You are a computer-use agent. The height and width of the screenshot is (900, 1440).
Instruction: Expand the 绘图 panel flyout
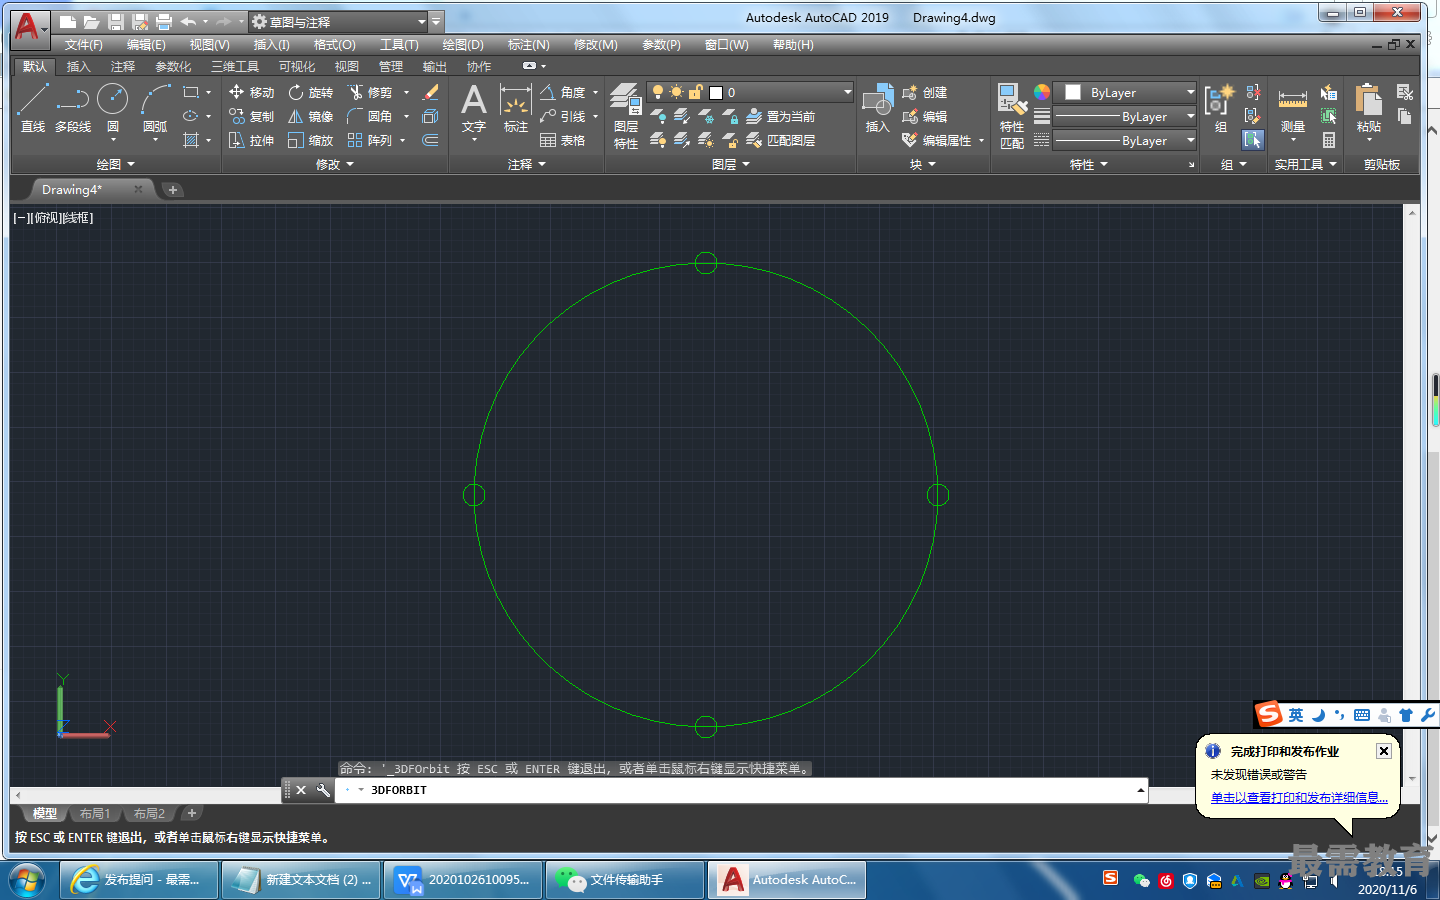coord(116,164)
